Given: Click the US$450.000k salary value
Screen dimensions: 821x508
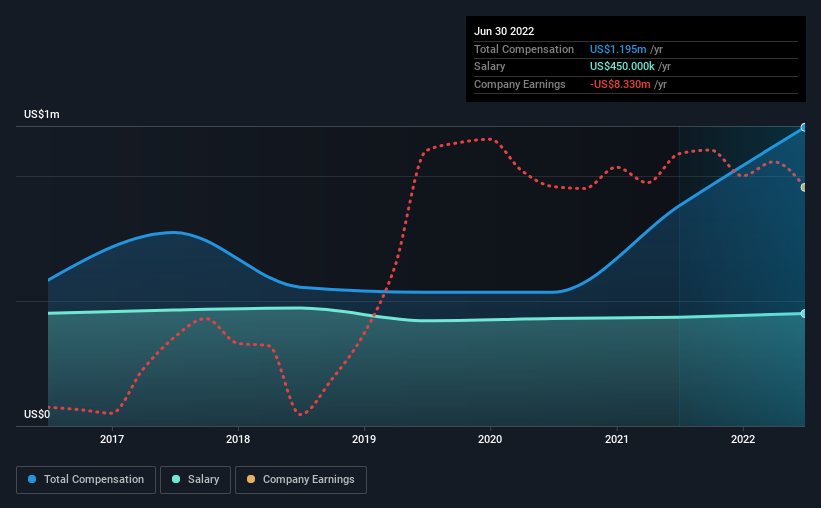Looking at the screenshot, I should pos(622,67).
